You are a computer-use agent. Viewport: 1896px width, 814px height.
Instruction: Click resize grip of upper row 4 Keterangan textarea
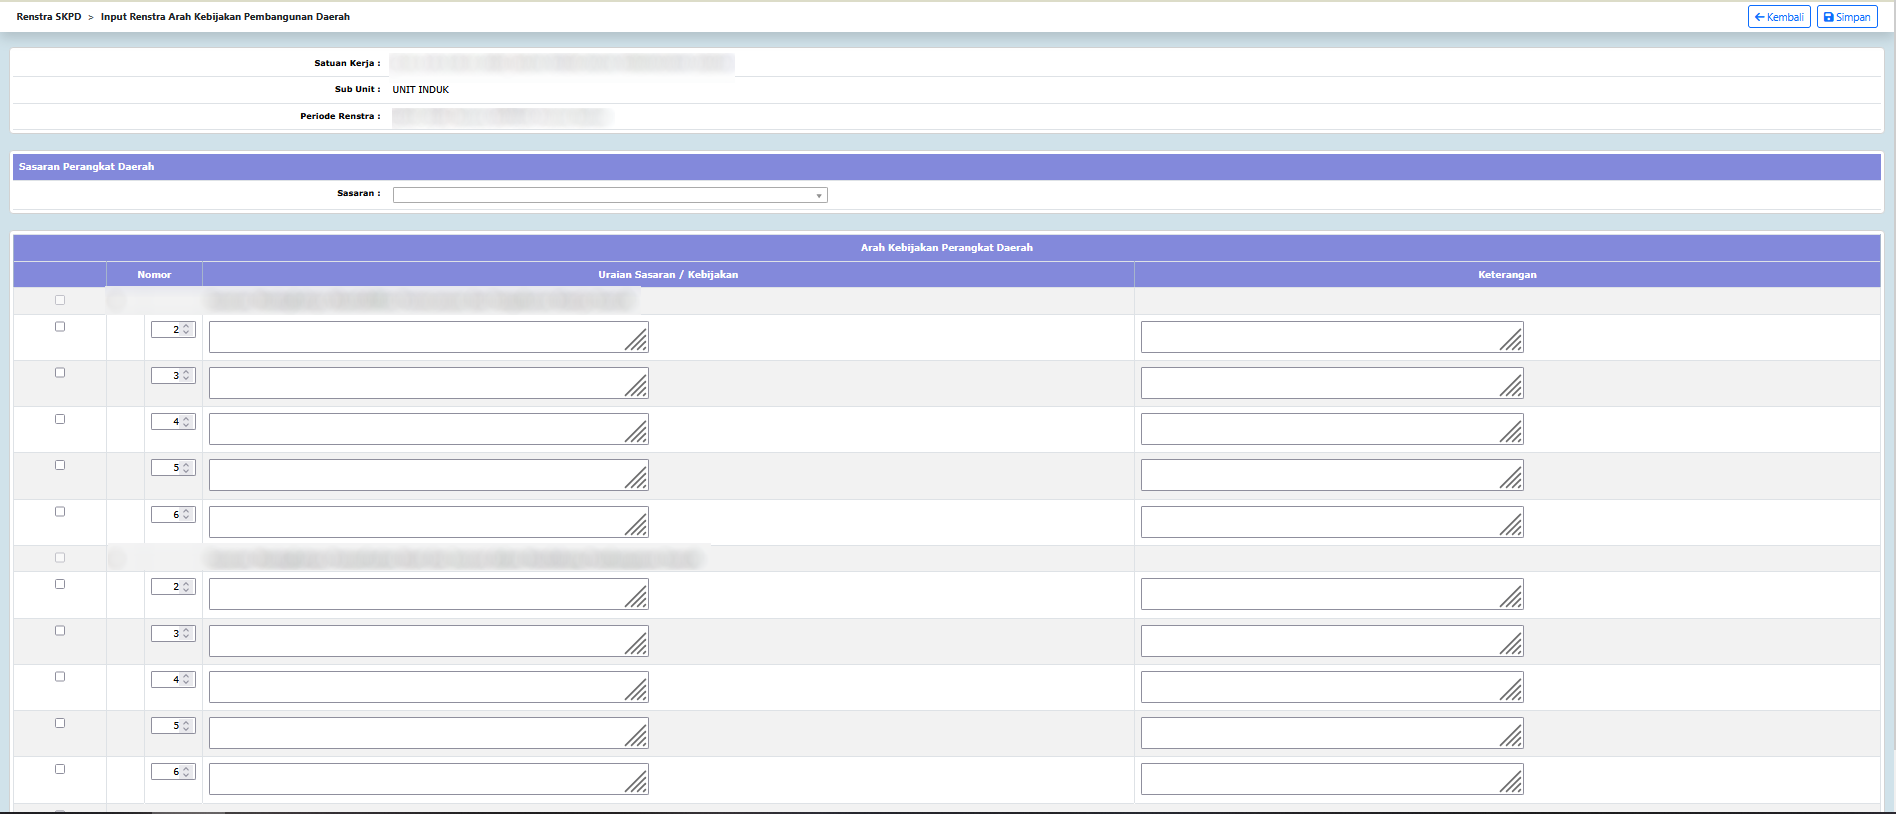tap(1512, 432)
